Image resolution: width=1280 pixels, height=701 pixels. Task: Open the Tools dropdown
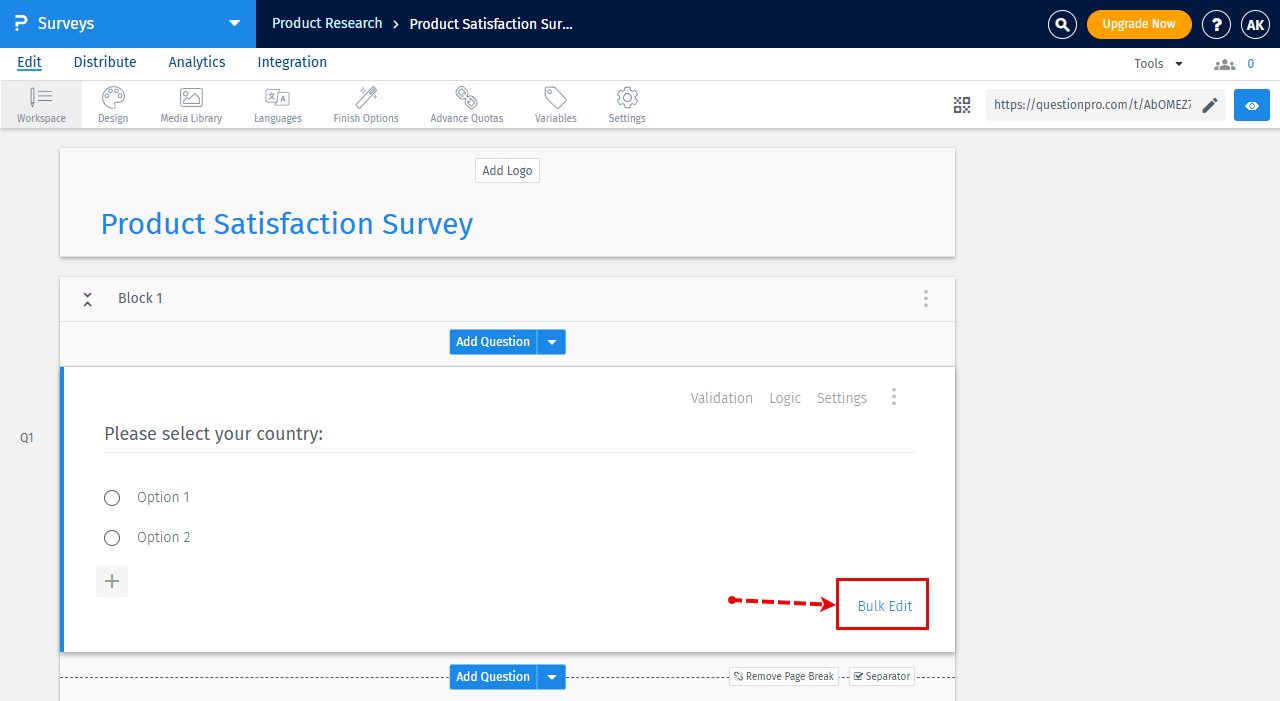(1157, 62)
